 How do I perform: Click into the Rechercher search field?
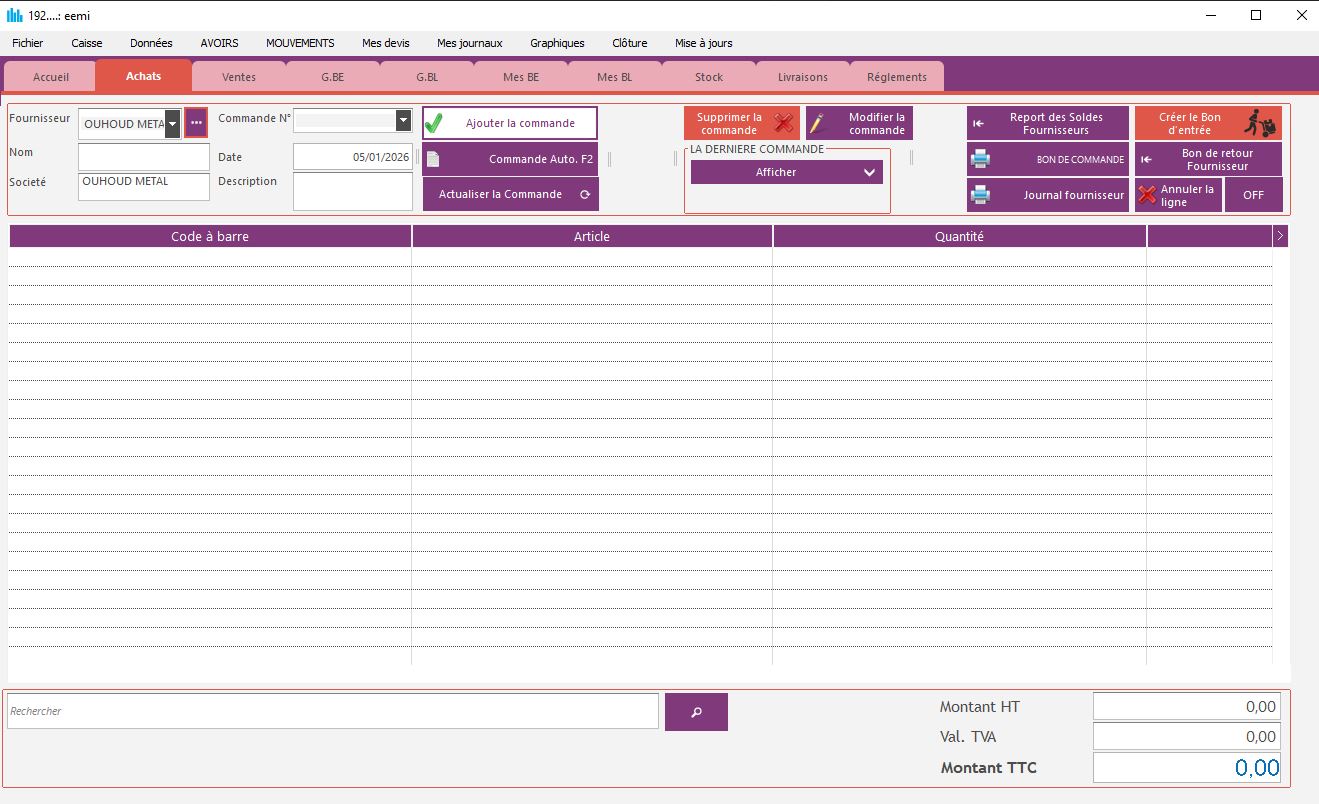[332, 711]
